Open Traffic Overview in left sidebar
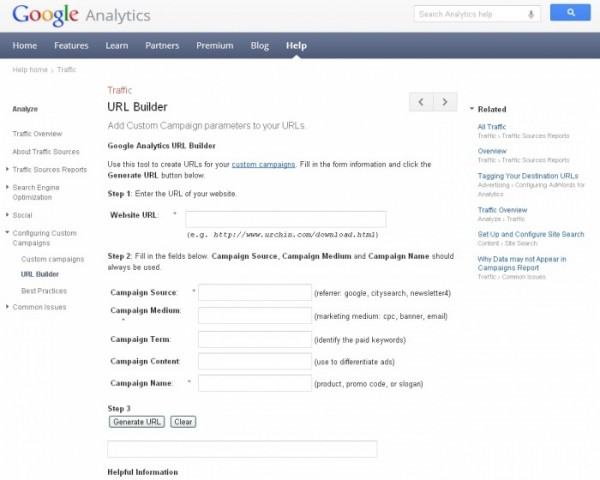The image size is (600, 480). (37, 134)
